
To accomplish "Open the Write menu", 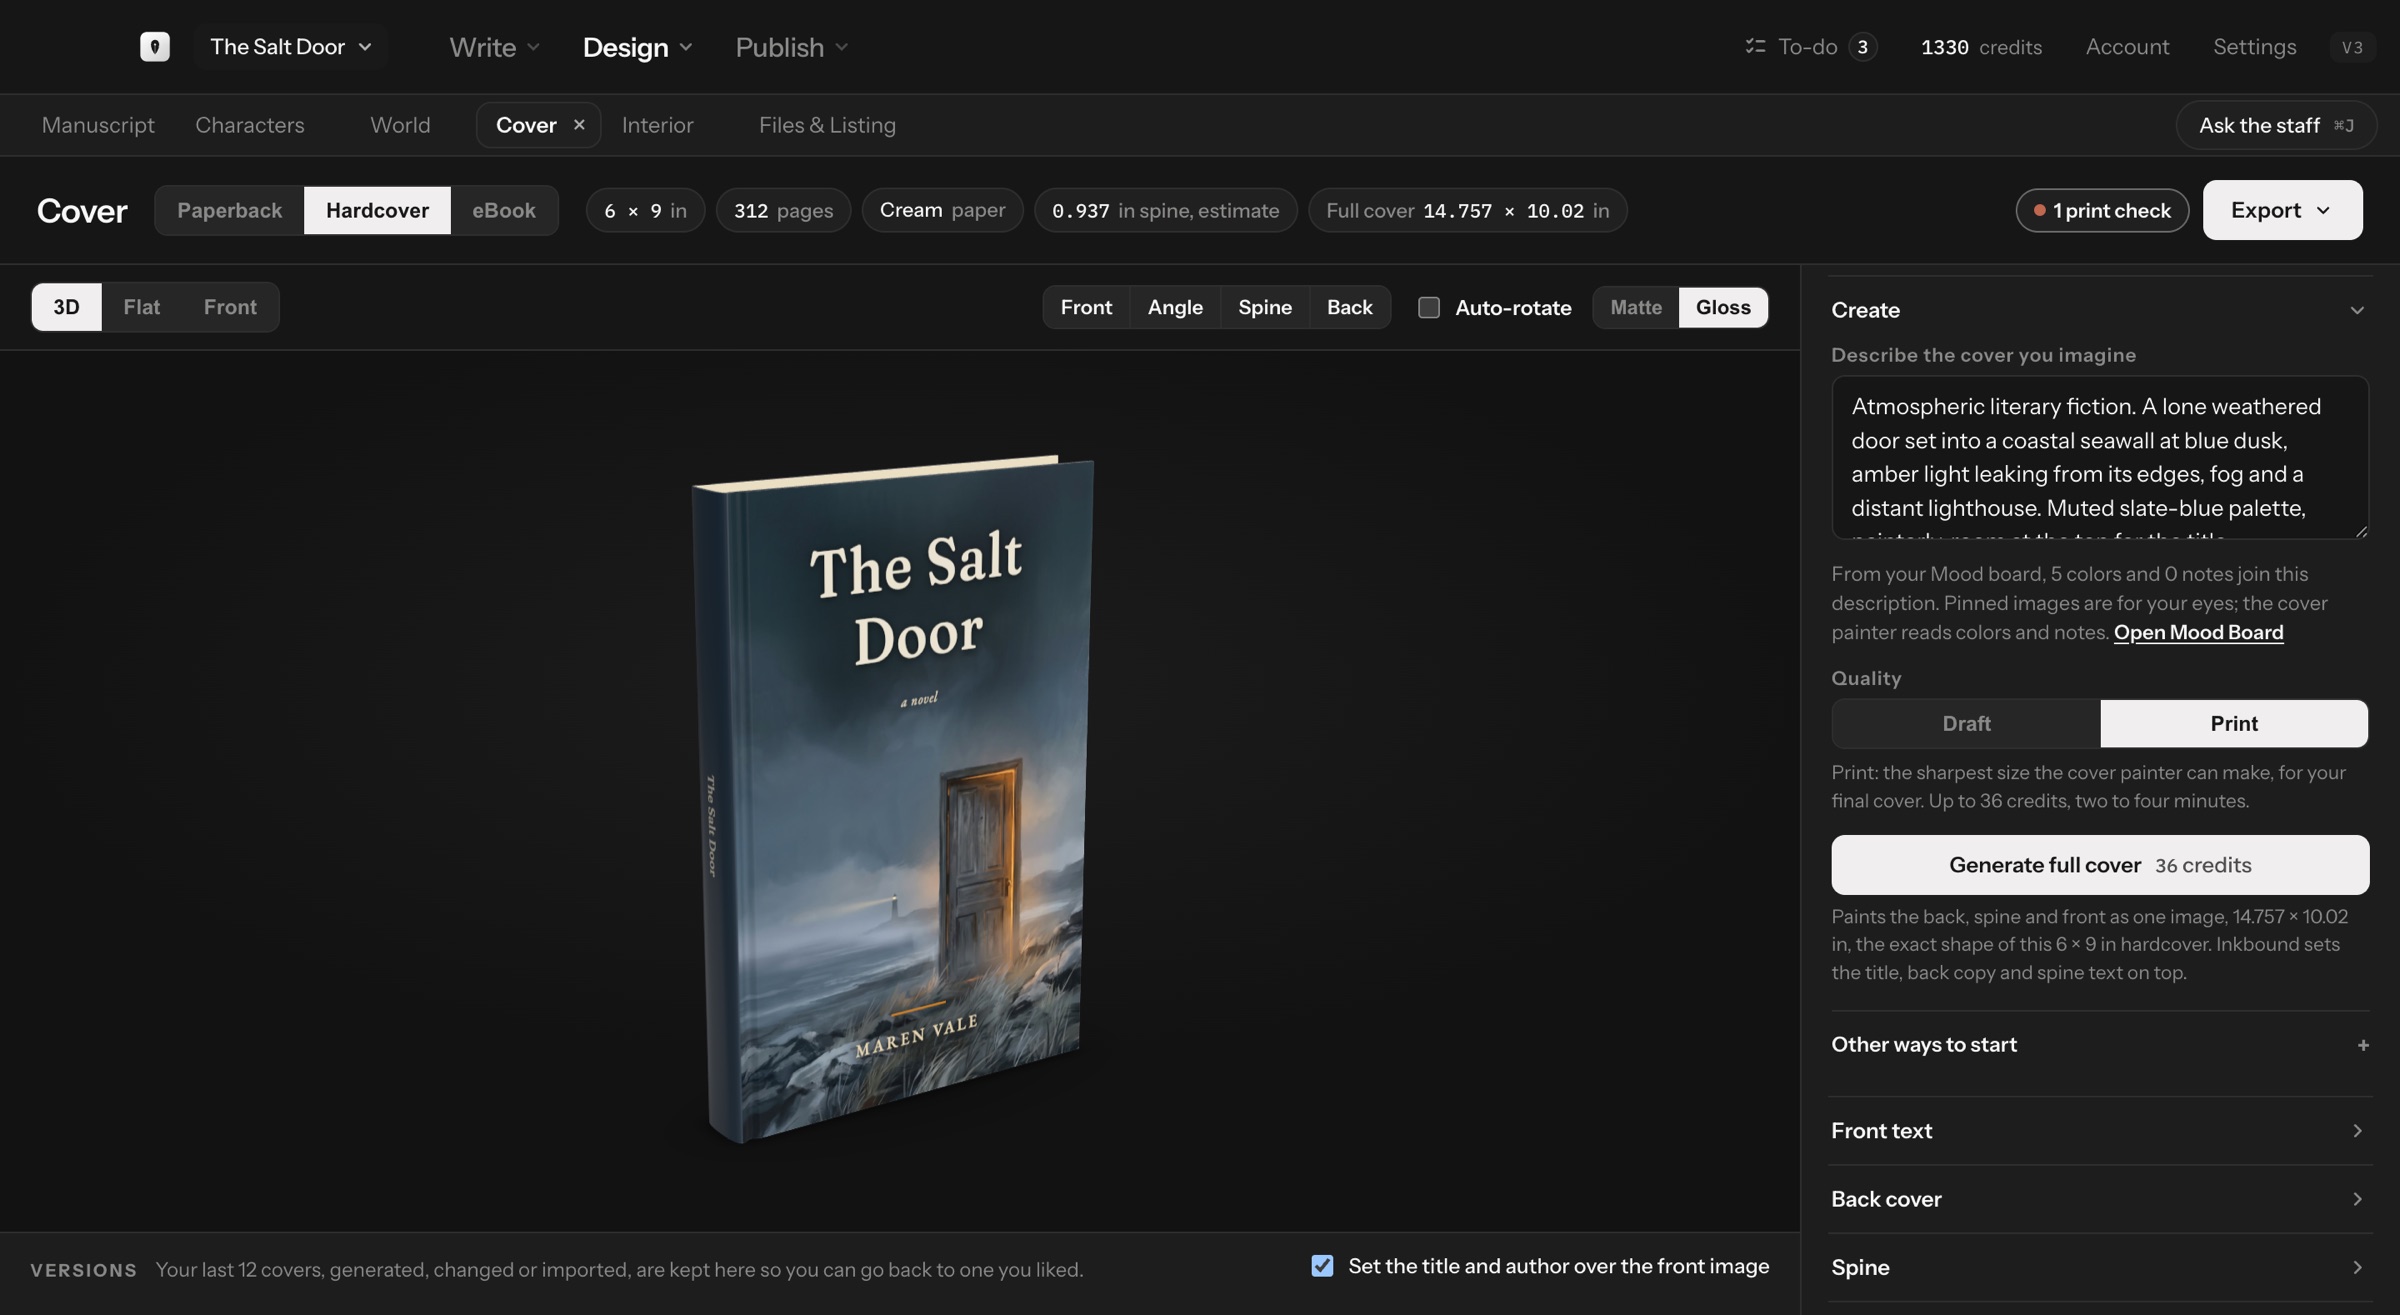I will pyautogui.click(x=494, y=47).
